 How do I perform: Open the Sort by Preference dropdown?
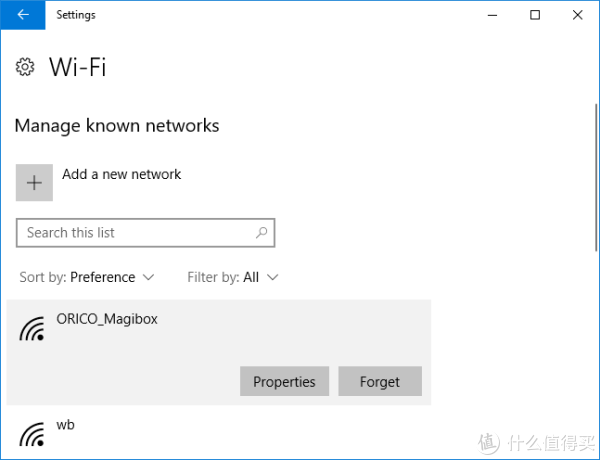click(87, 277)
